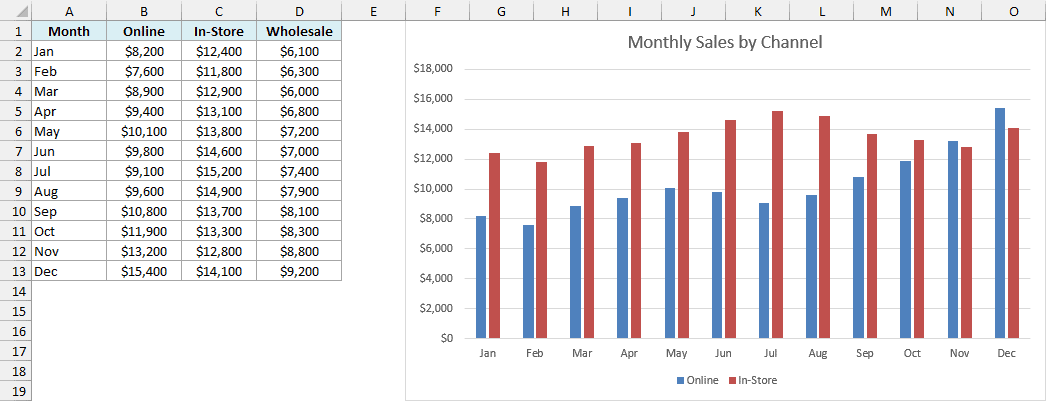Select the $7,900 Wholesale cell
1046x401 pixels.
[x=300, y=191]
